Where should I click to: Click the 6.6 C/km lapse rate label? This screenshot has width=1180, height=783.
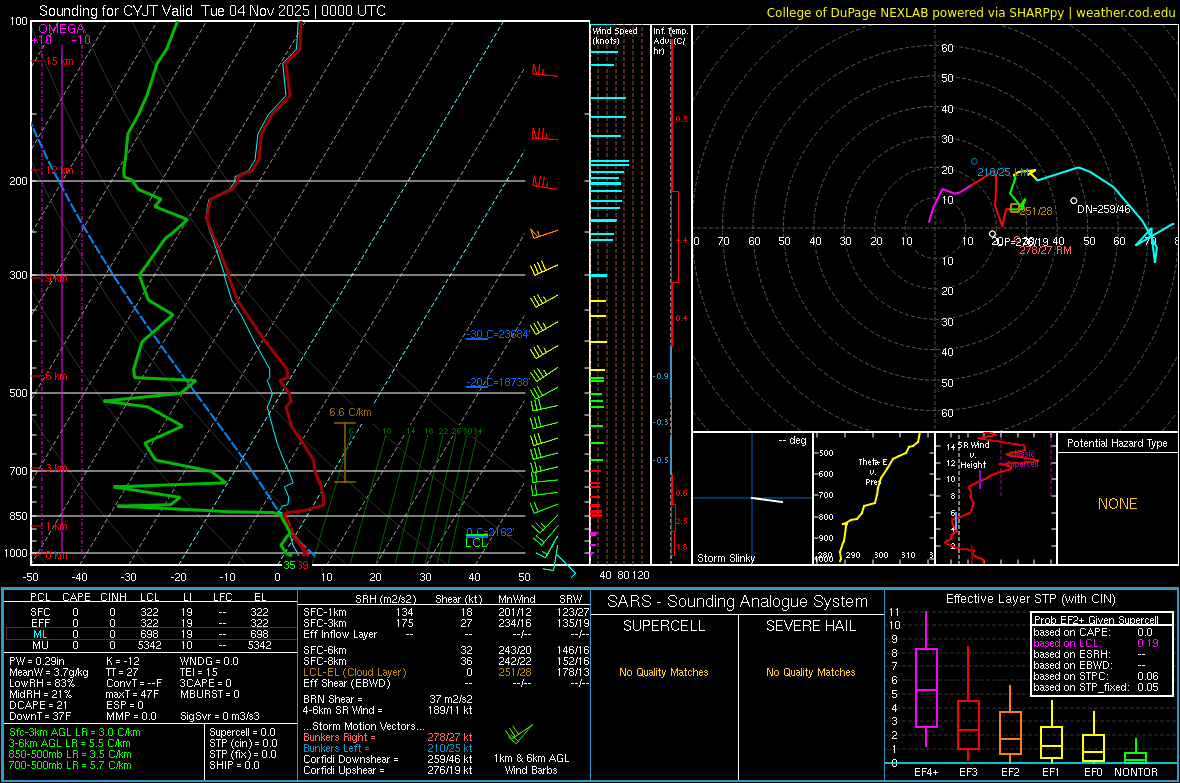(x=350, y=412)
